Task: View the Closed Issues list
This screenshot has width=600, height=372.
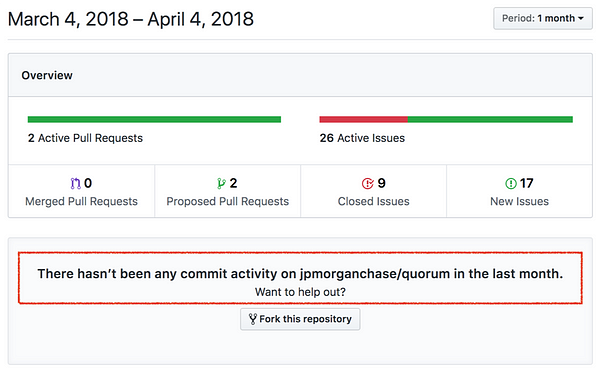Action: (x=373, y=191)
